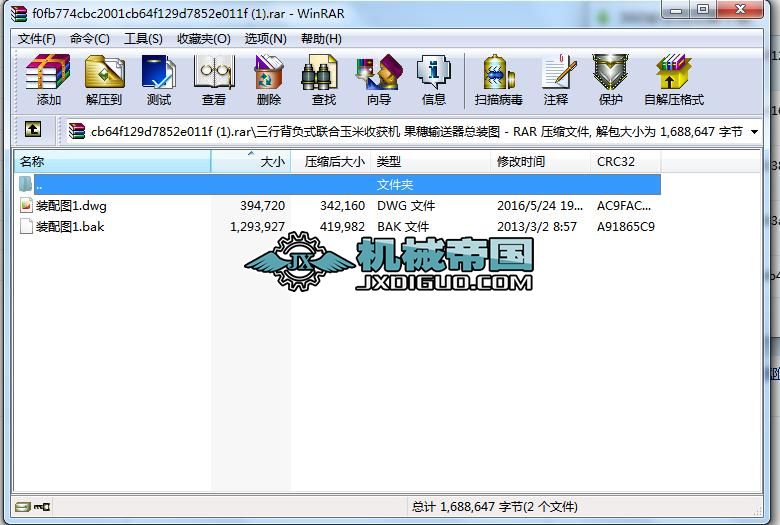
Task: Sort by the 类型 column header
Action: tap(431, 162)
